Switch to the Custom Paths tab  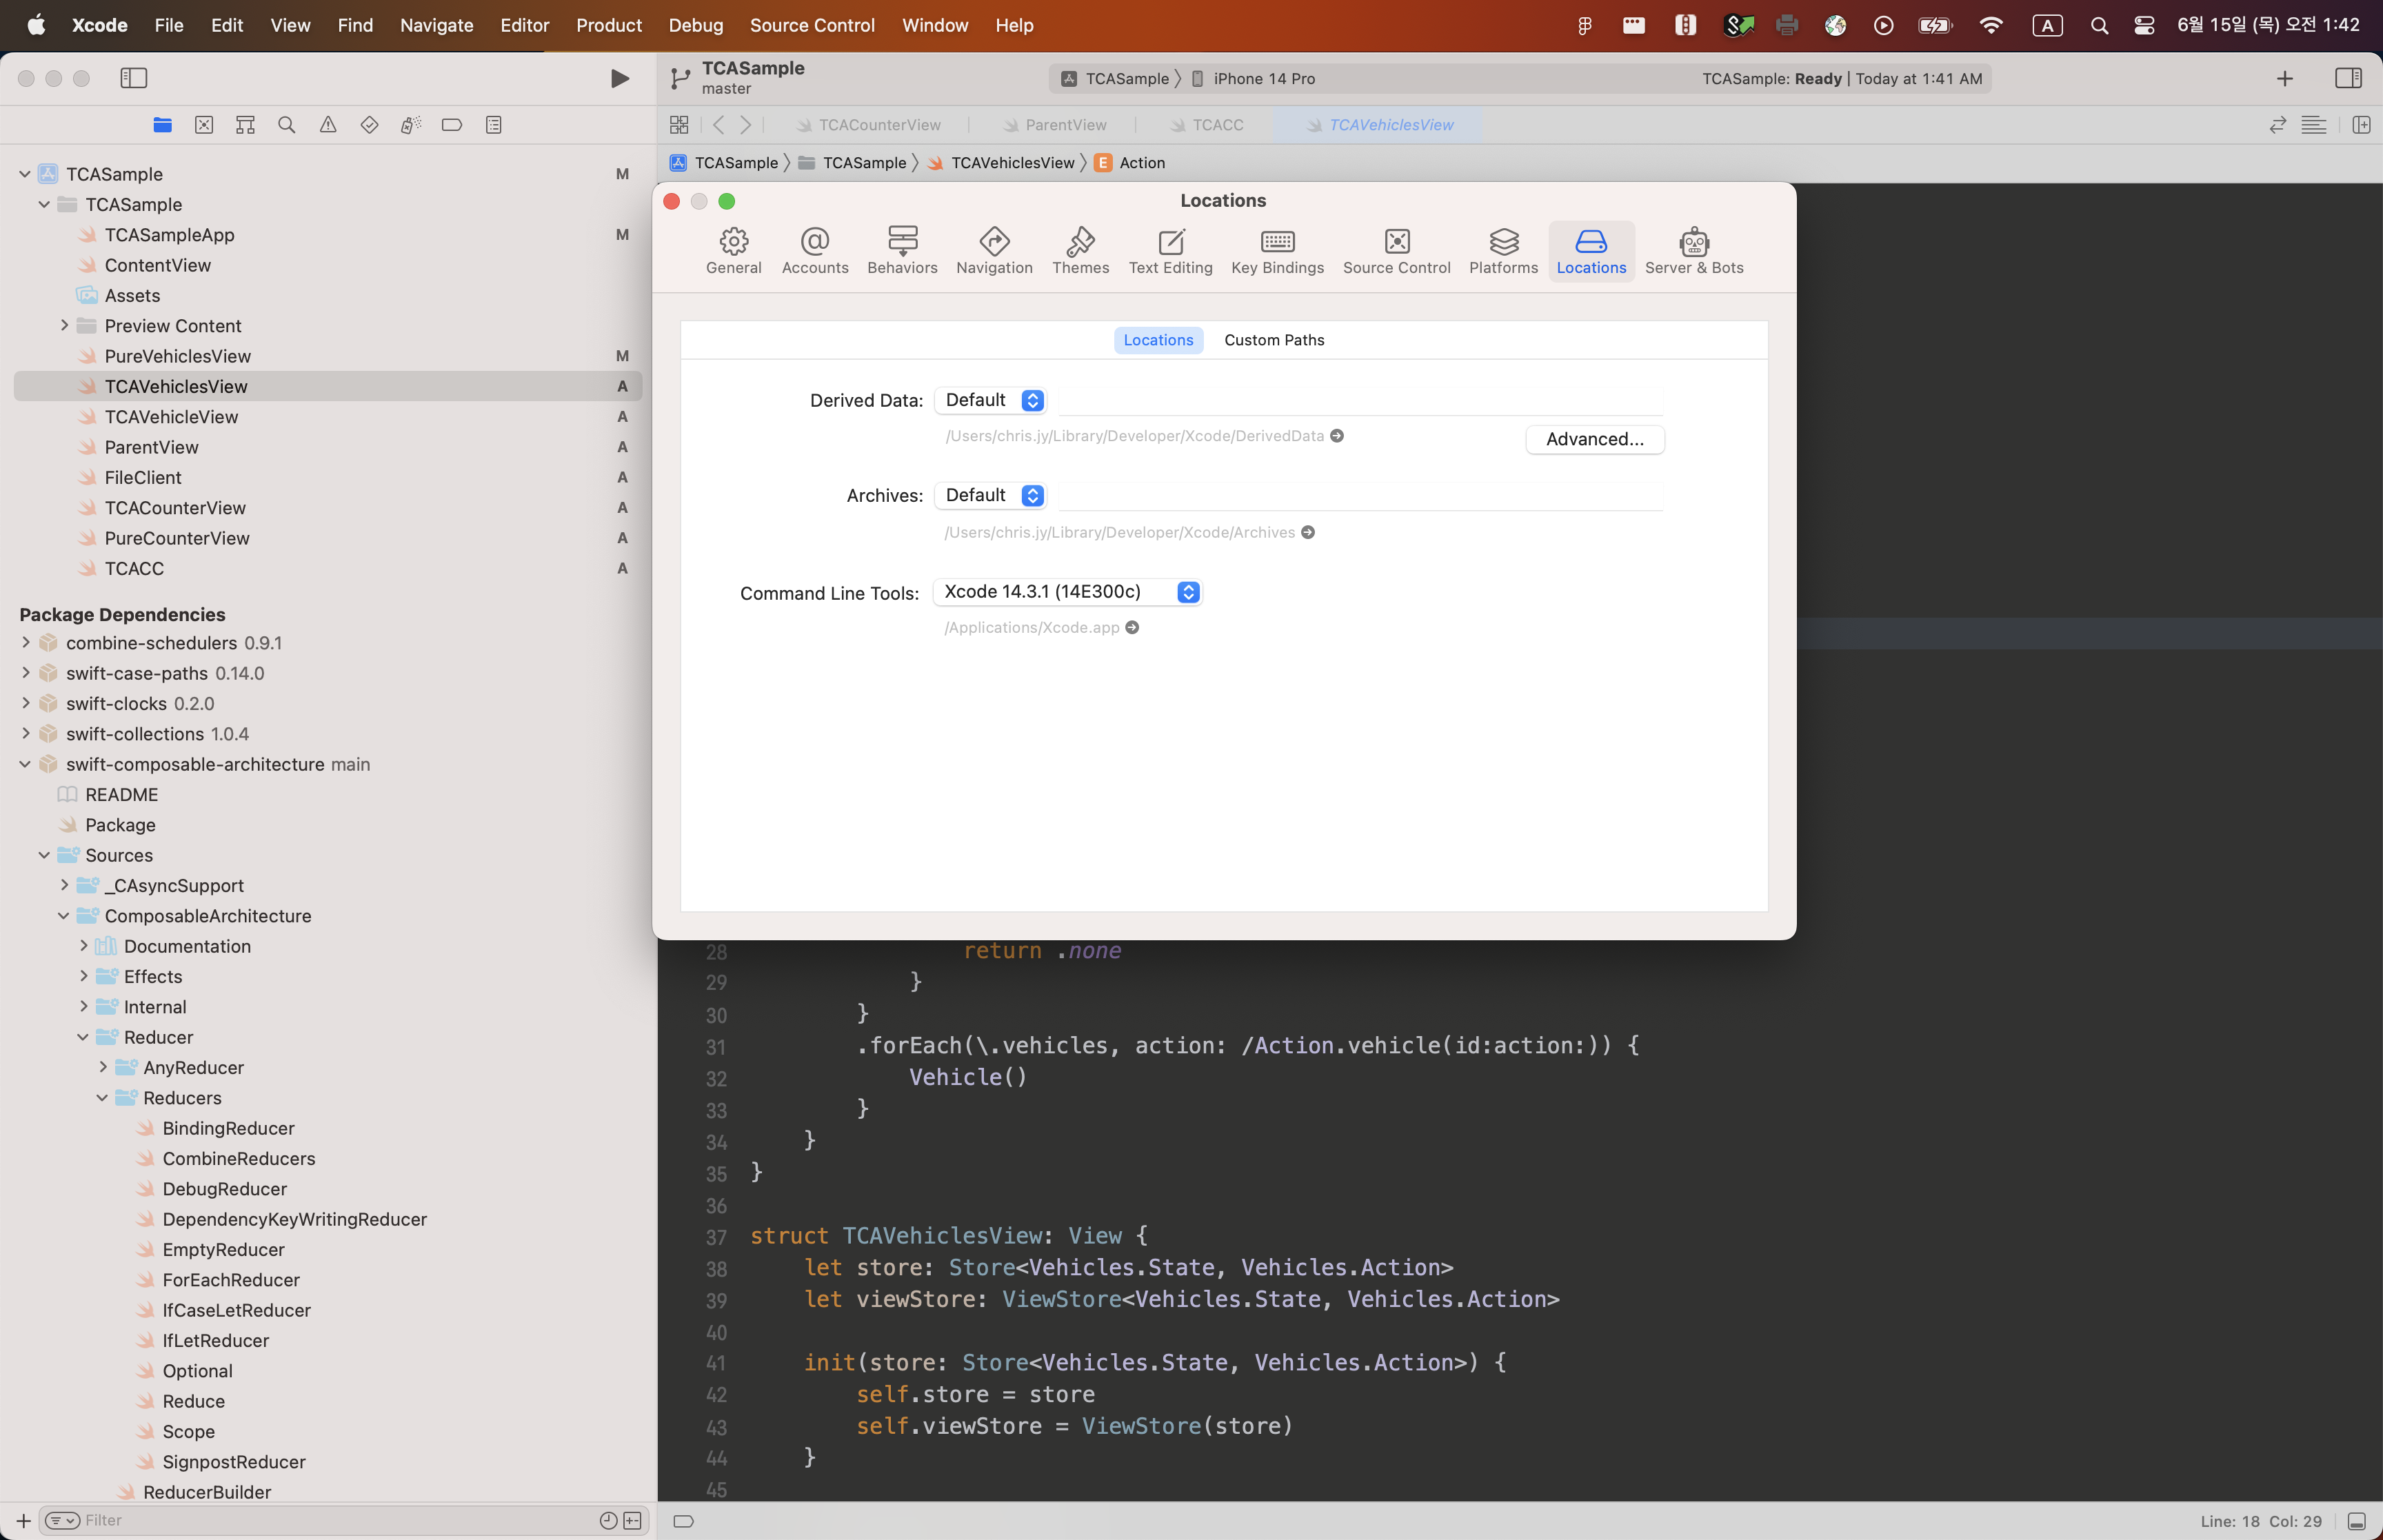click(x=1273, y=340)
